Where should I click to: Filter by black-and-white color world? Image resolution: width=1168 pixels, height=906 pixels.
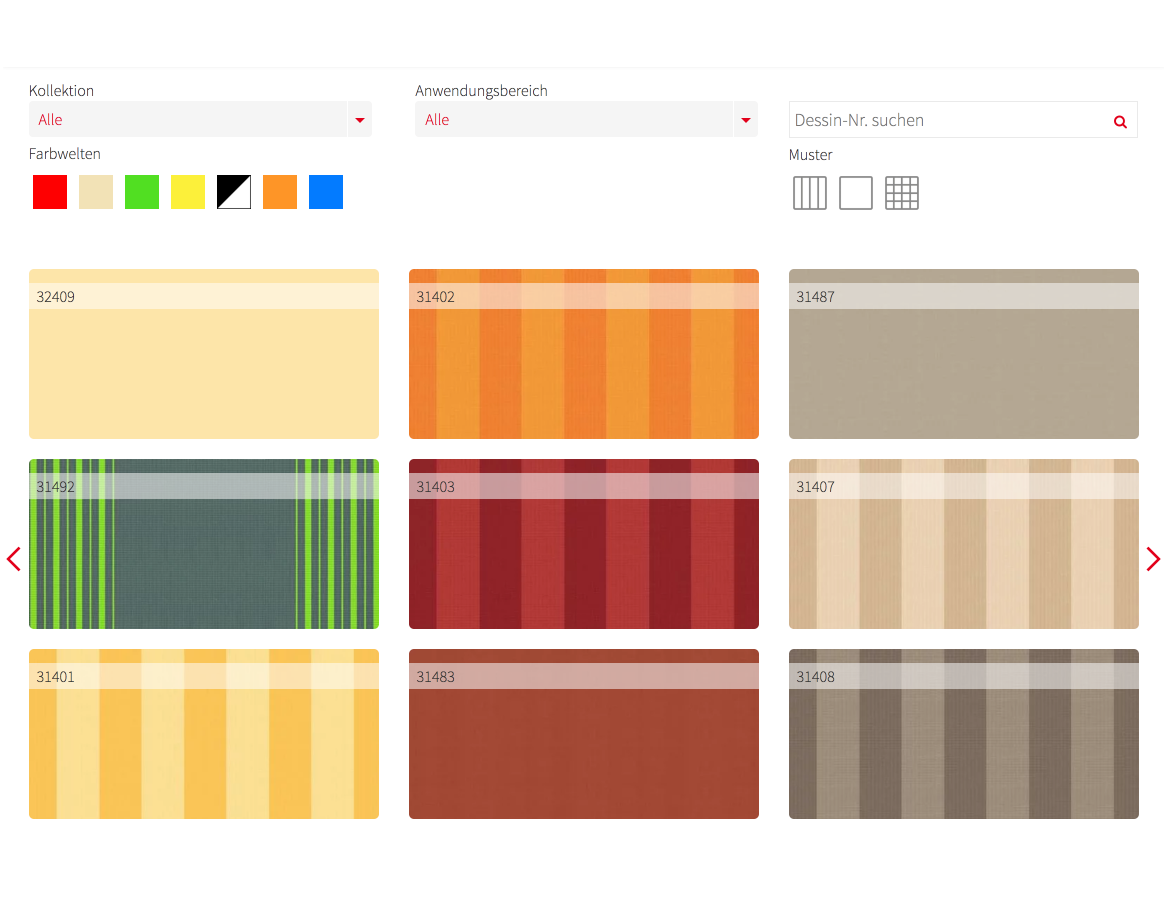click(234, 192)
